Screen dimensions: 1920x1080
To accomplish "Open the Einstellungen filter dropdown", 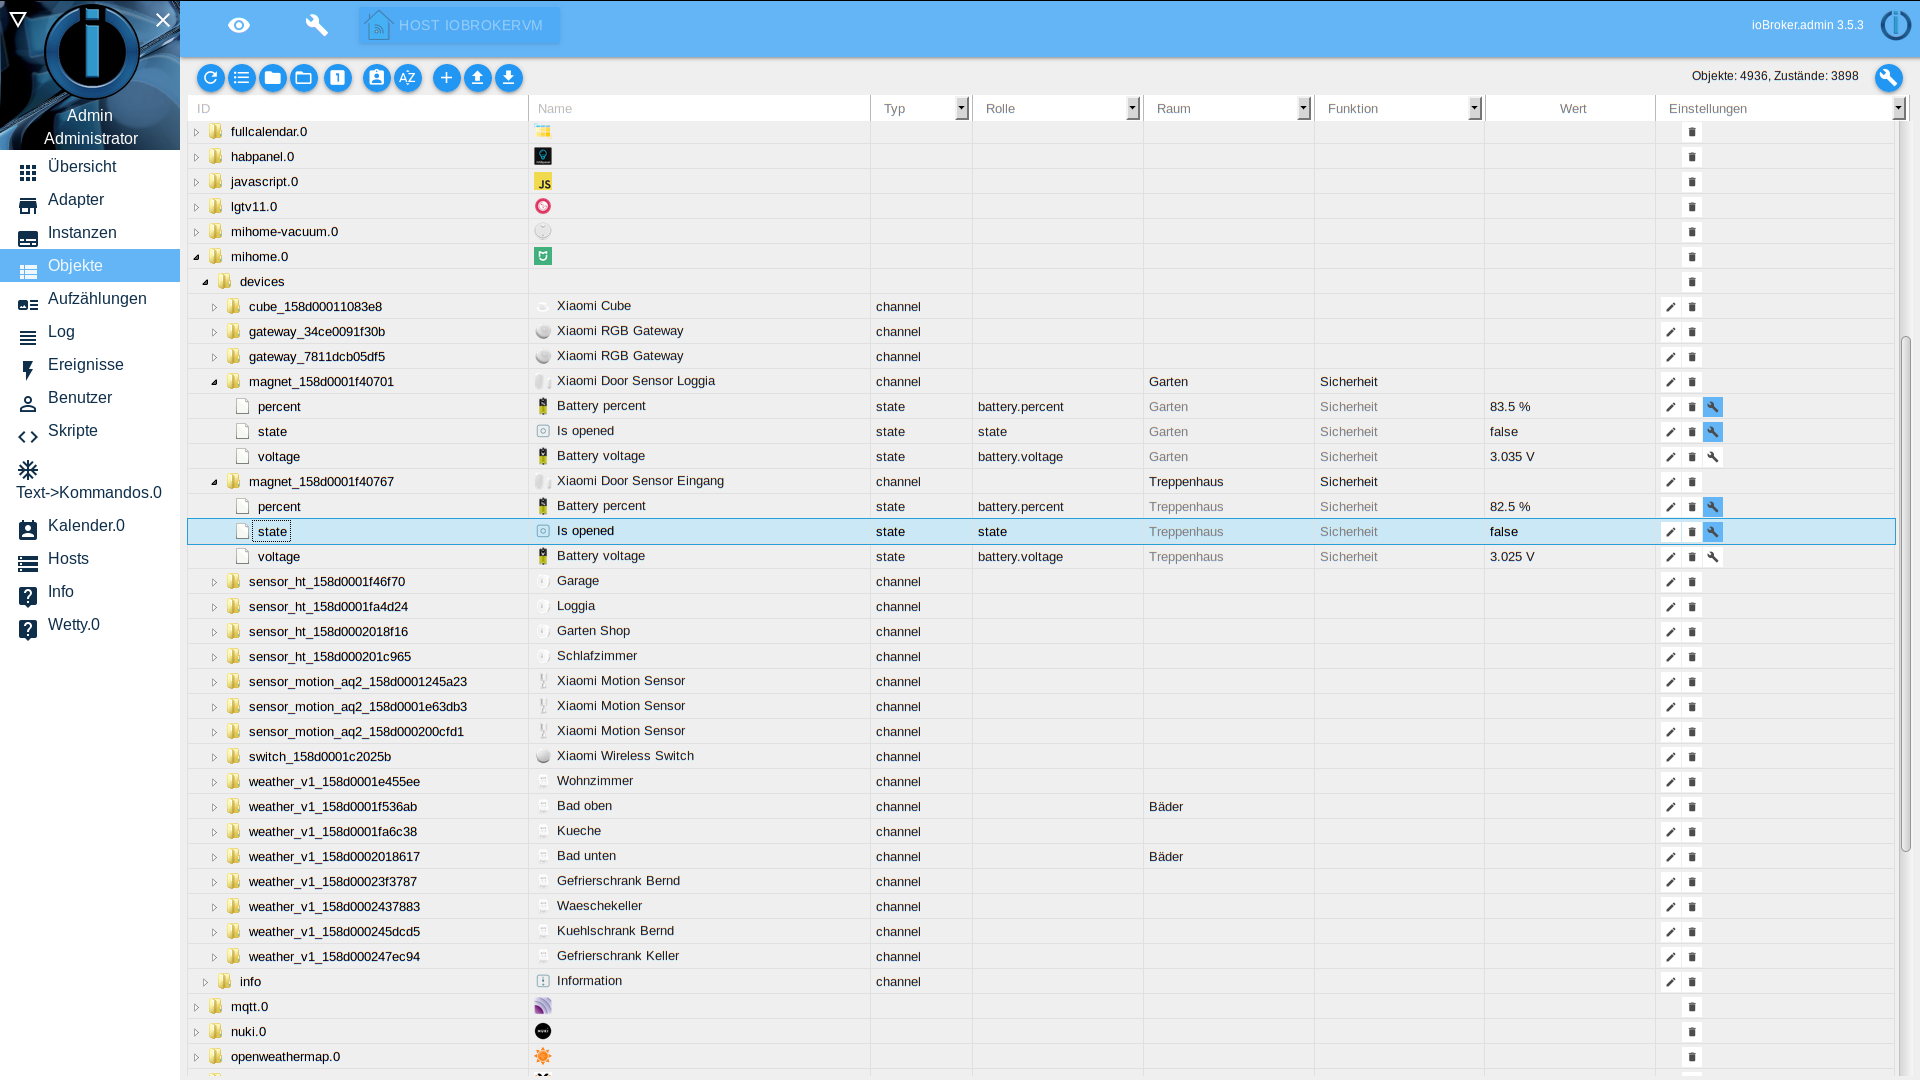I will coord(1898,108).
